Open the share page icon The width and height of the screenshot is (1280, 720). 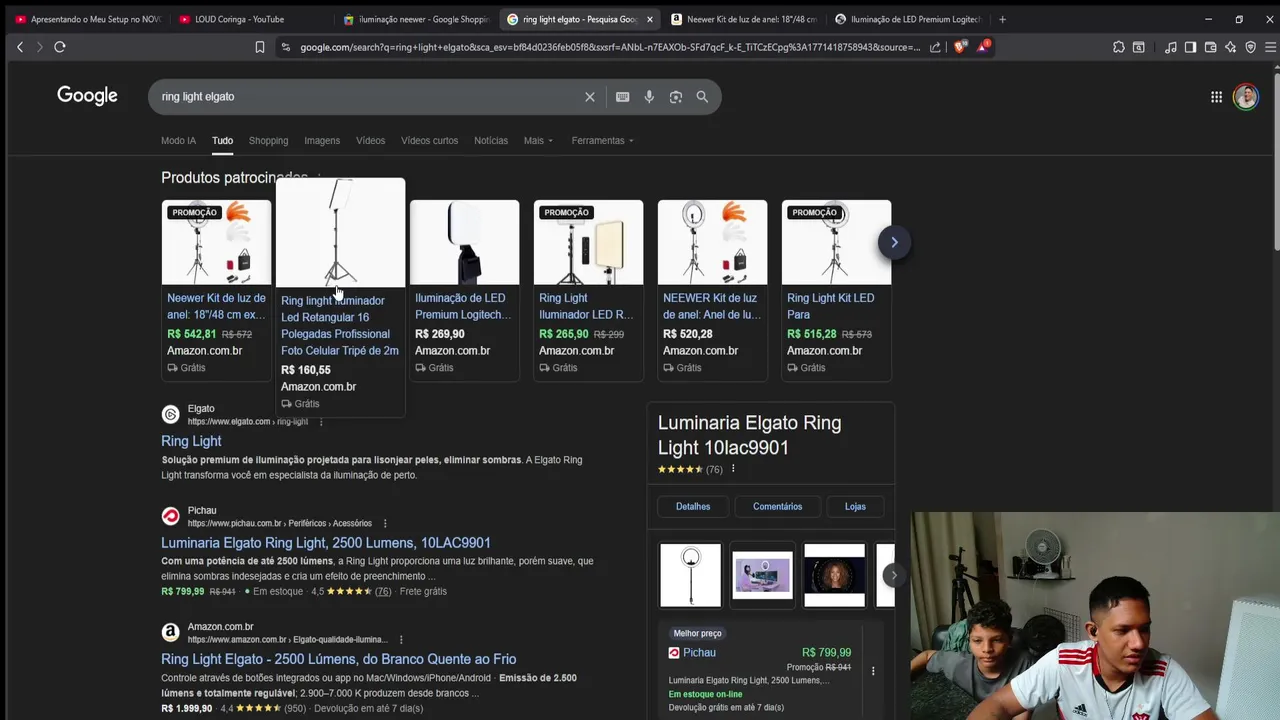[935, 47]
